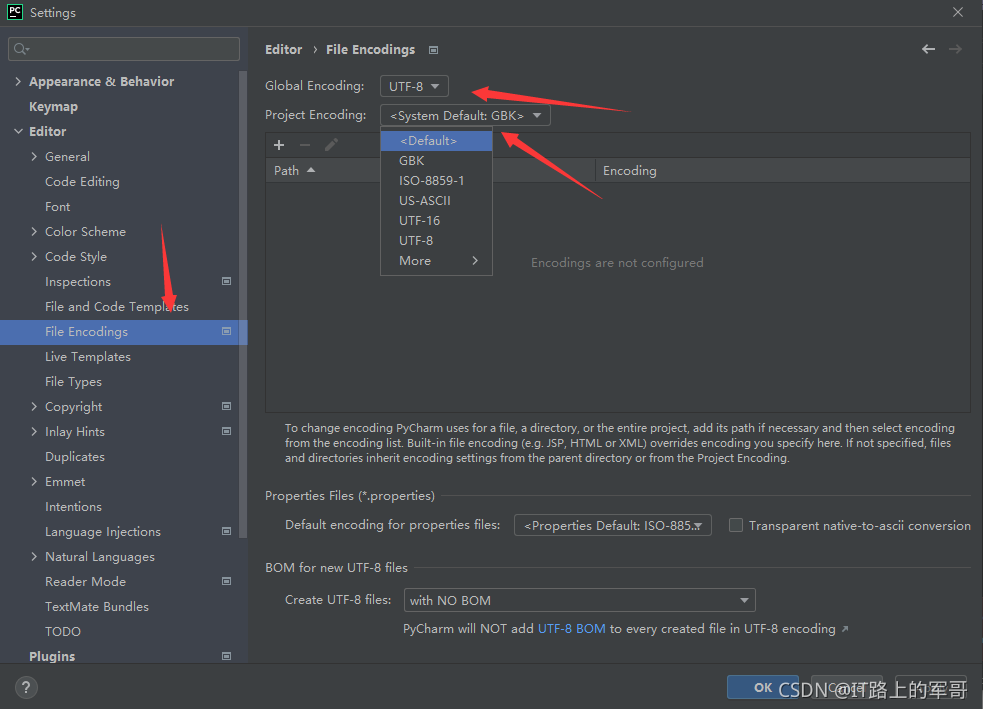Open TODO settings
The image size is (983, 709).
click(x=63, y=631)
